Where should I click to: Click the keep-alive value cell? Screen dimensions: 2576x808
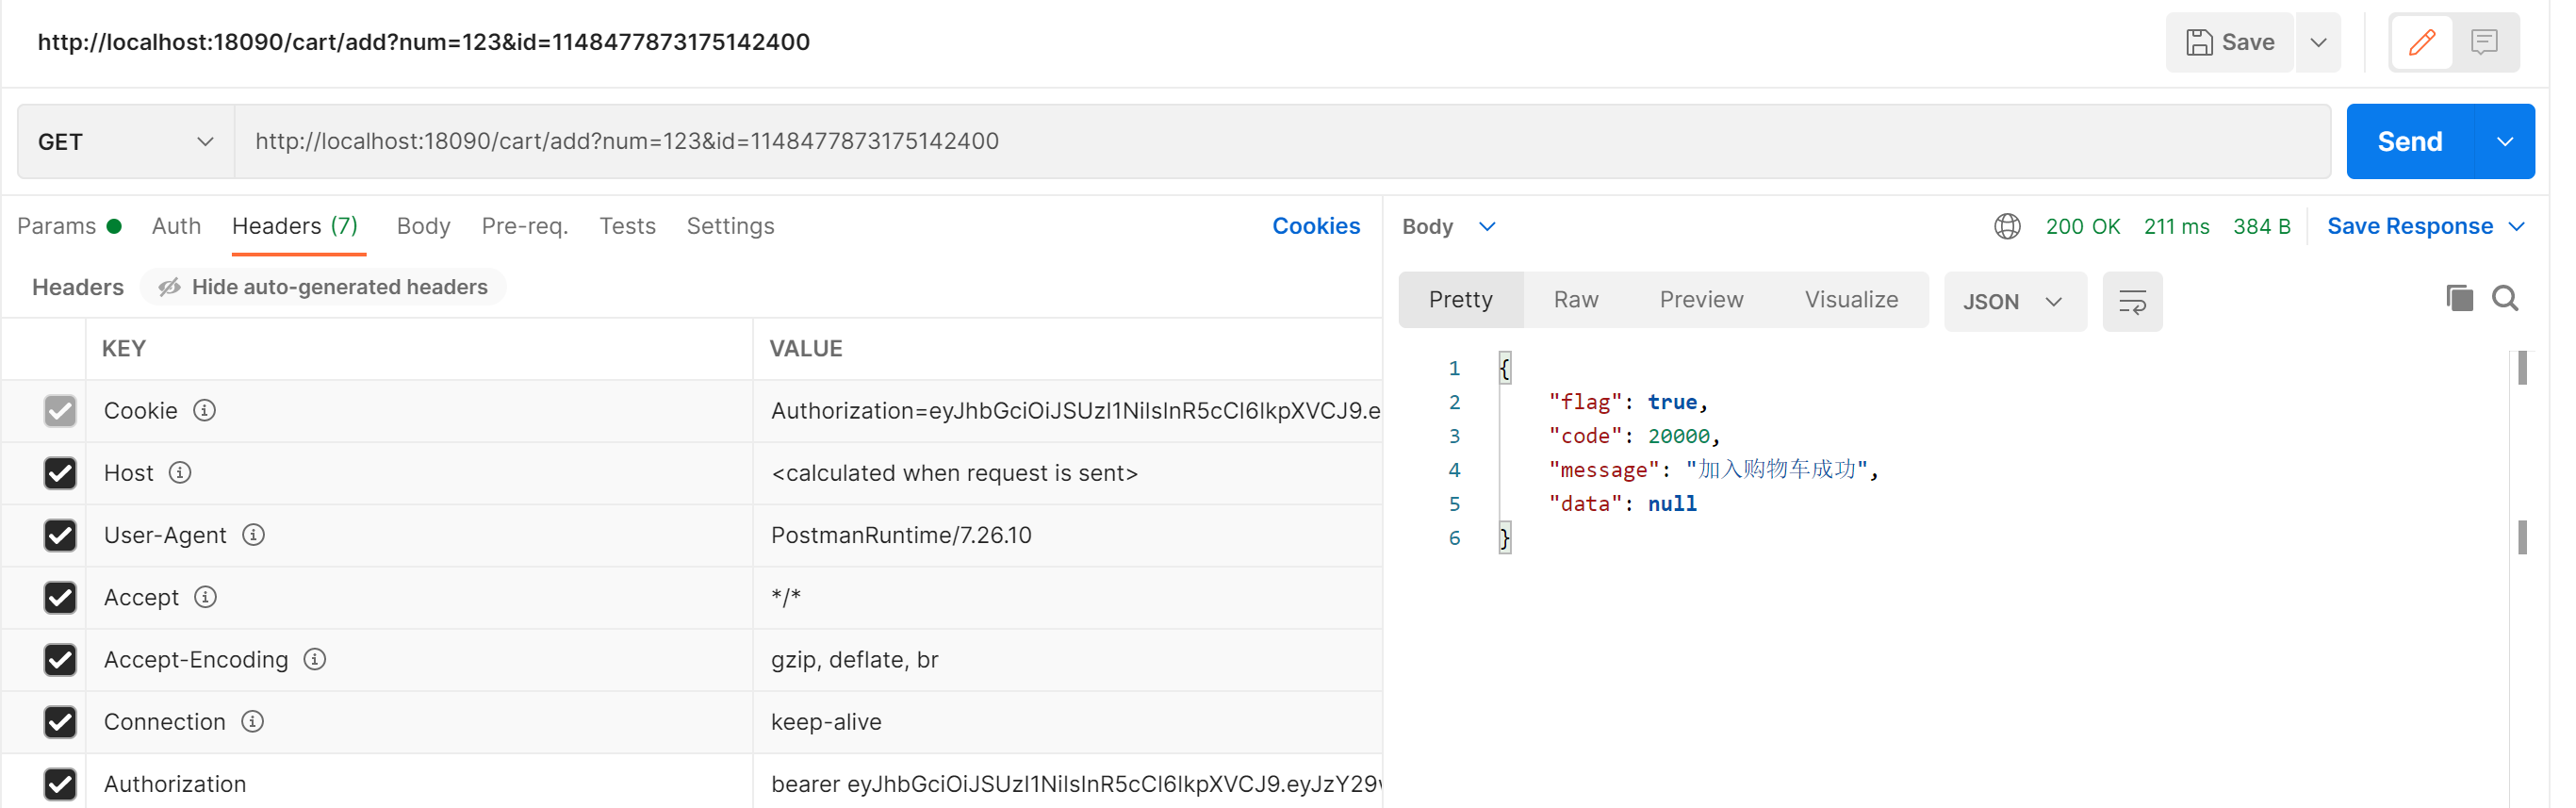(x=1067, y=721)
